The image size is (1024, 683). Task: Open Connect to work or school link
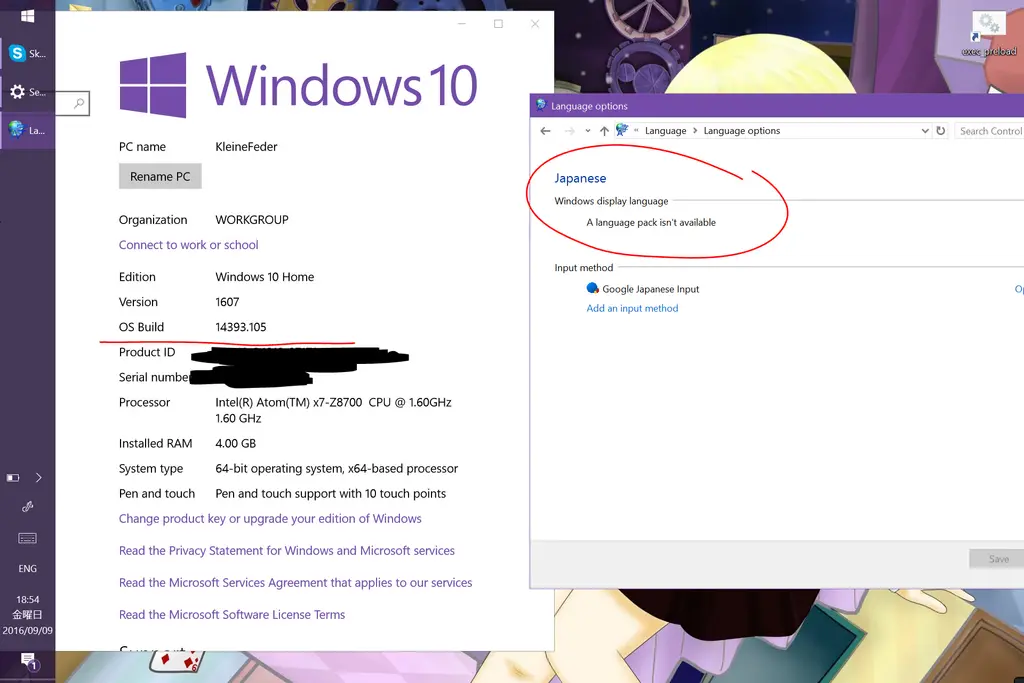189,245
